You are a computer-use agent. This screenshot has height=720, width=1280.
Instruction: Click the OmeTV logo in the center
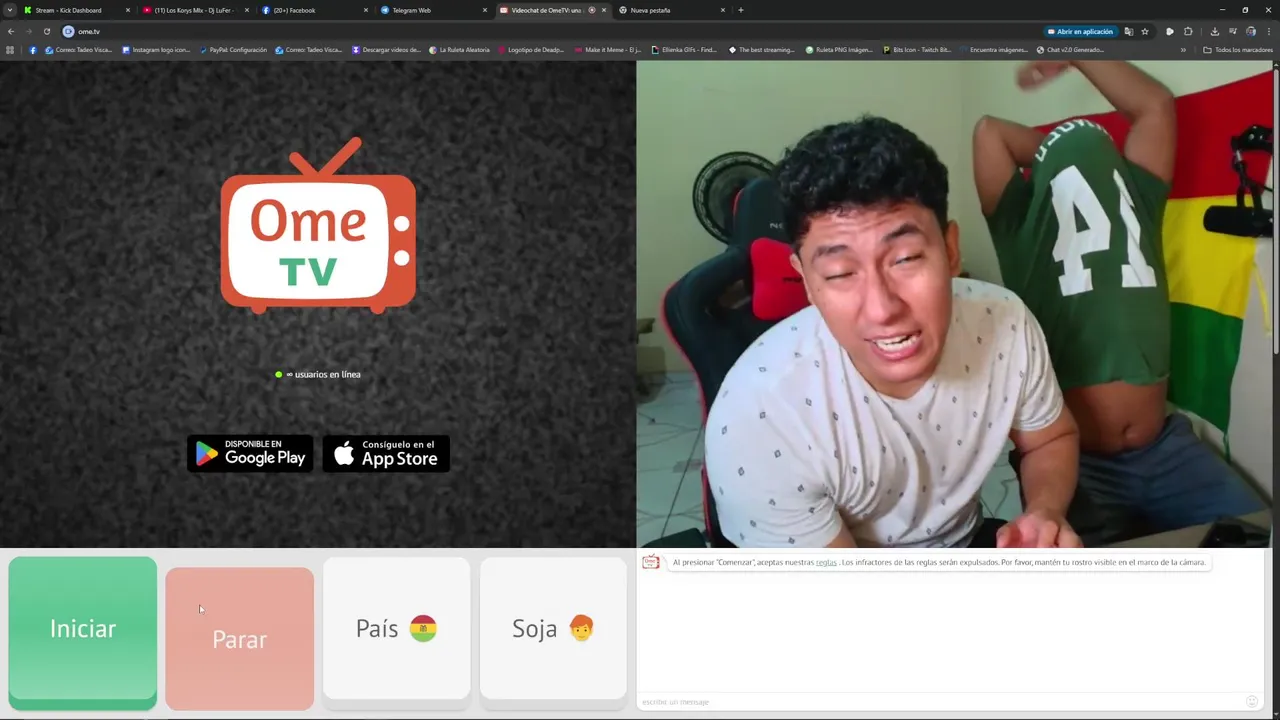[318, 225]
